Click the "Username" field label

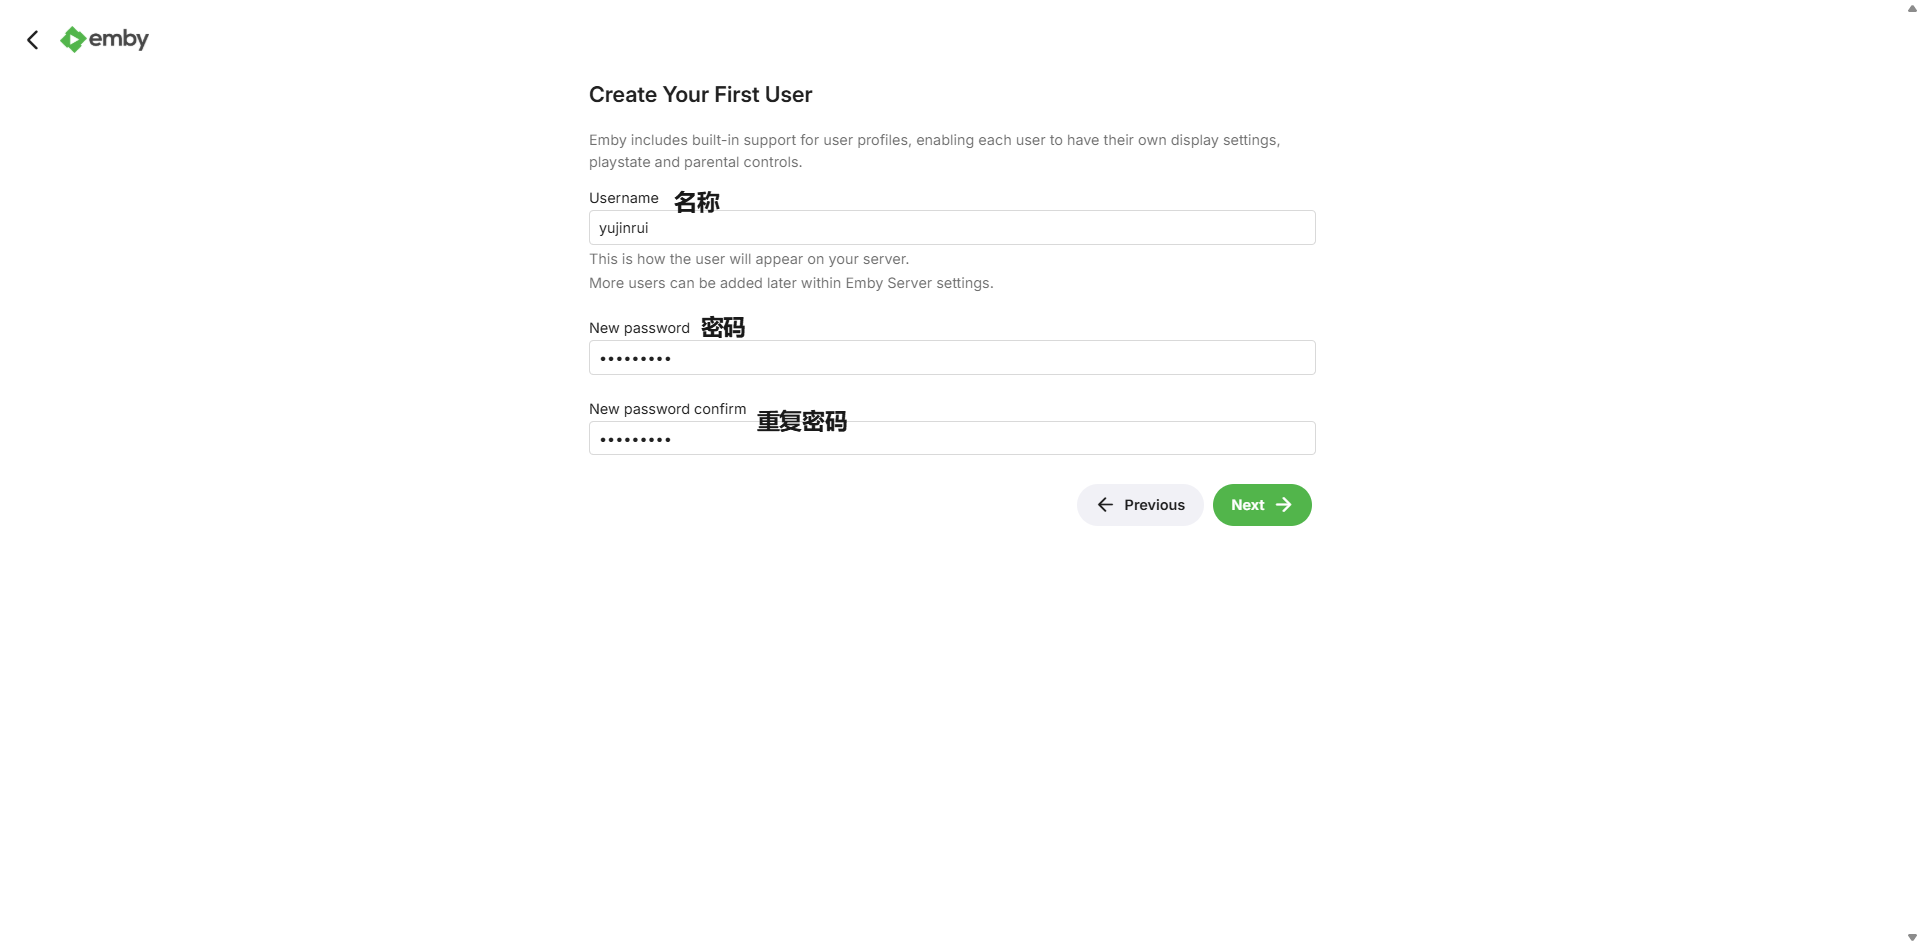623,198
